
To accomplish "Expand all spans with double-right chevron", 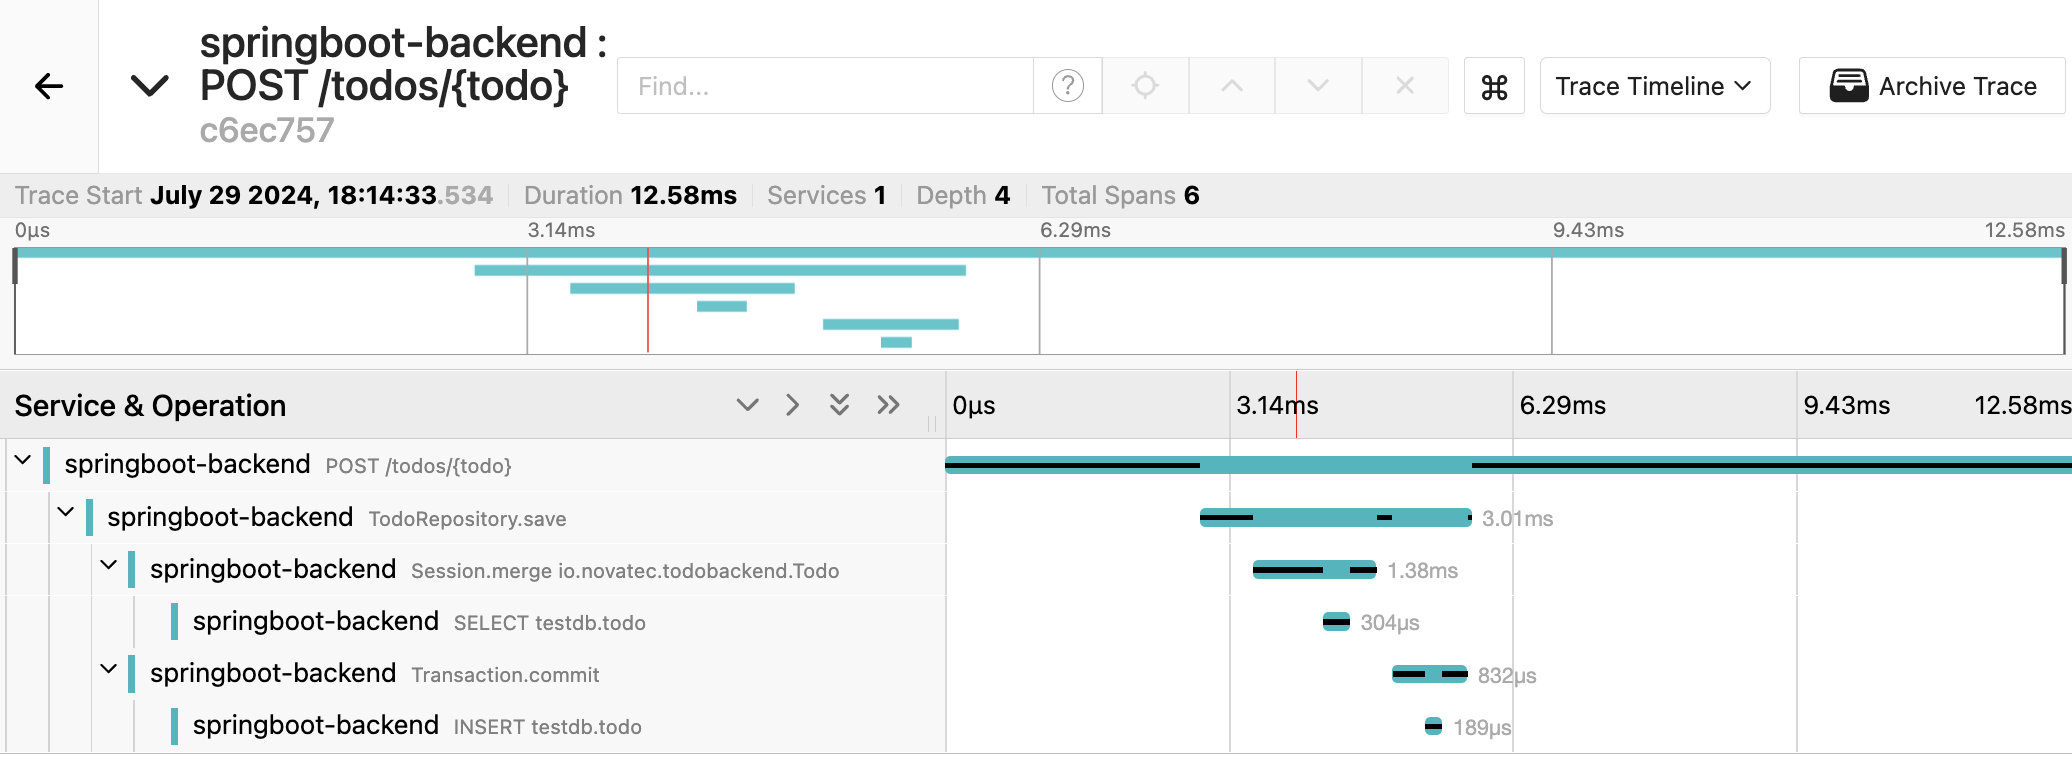I will [888, 405].
